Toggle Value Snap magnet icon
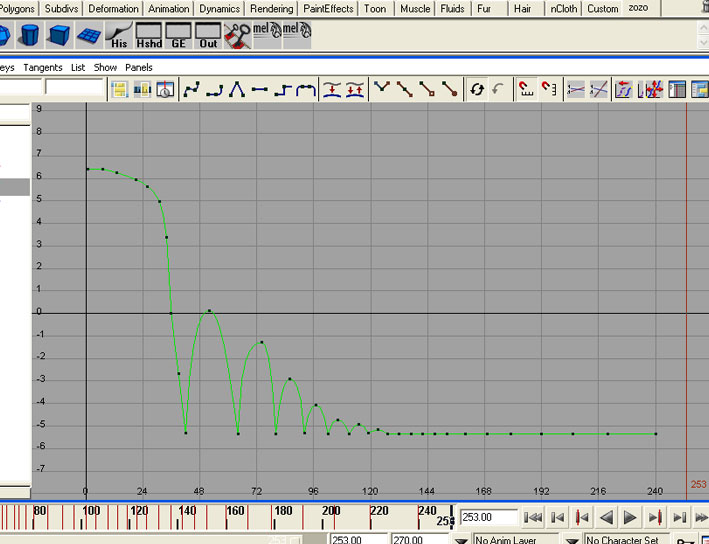 coord(549,90)
